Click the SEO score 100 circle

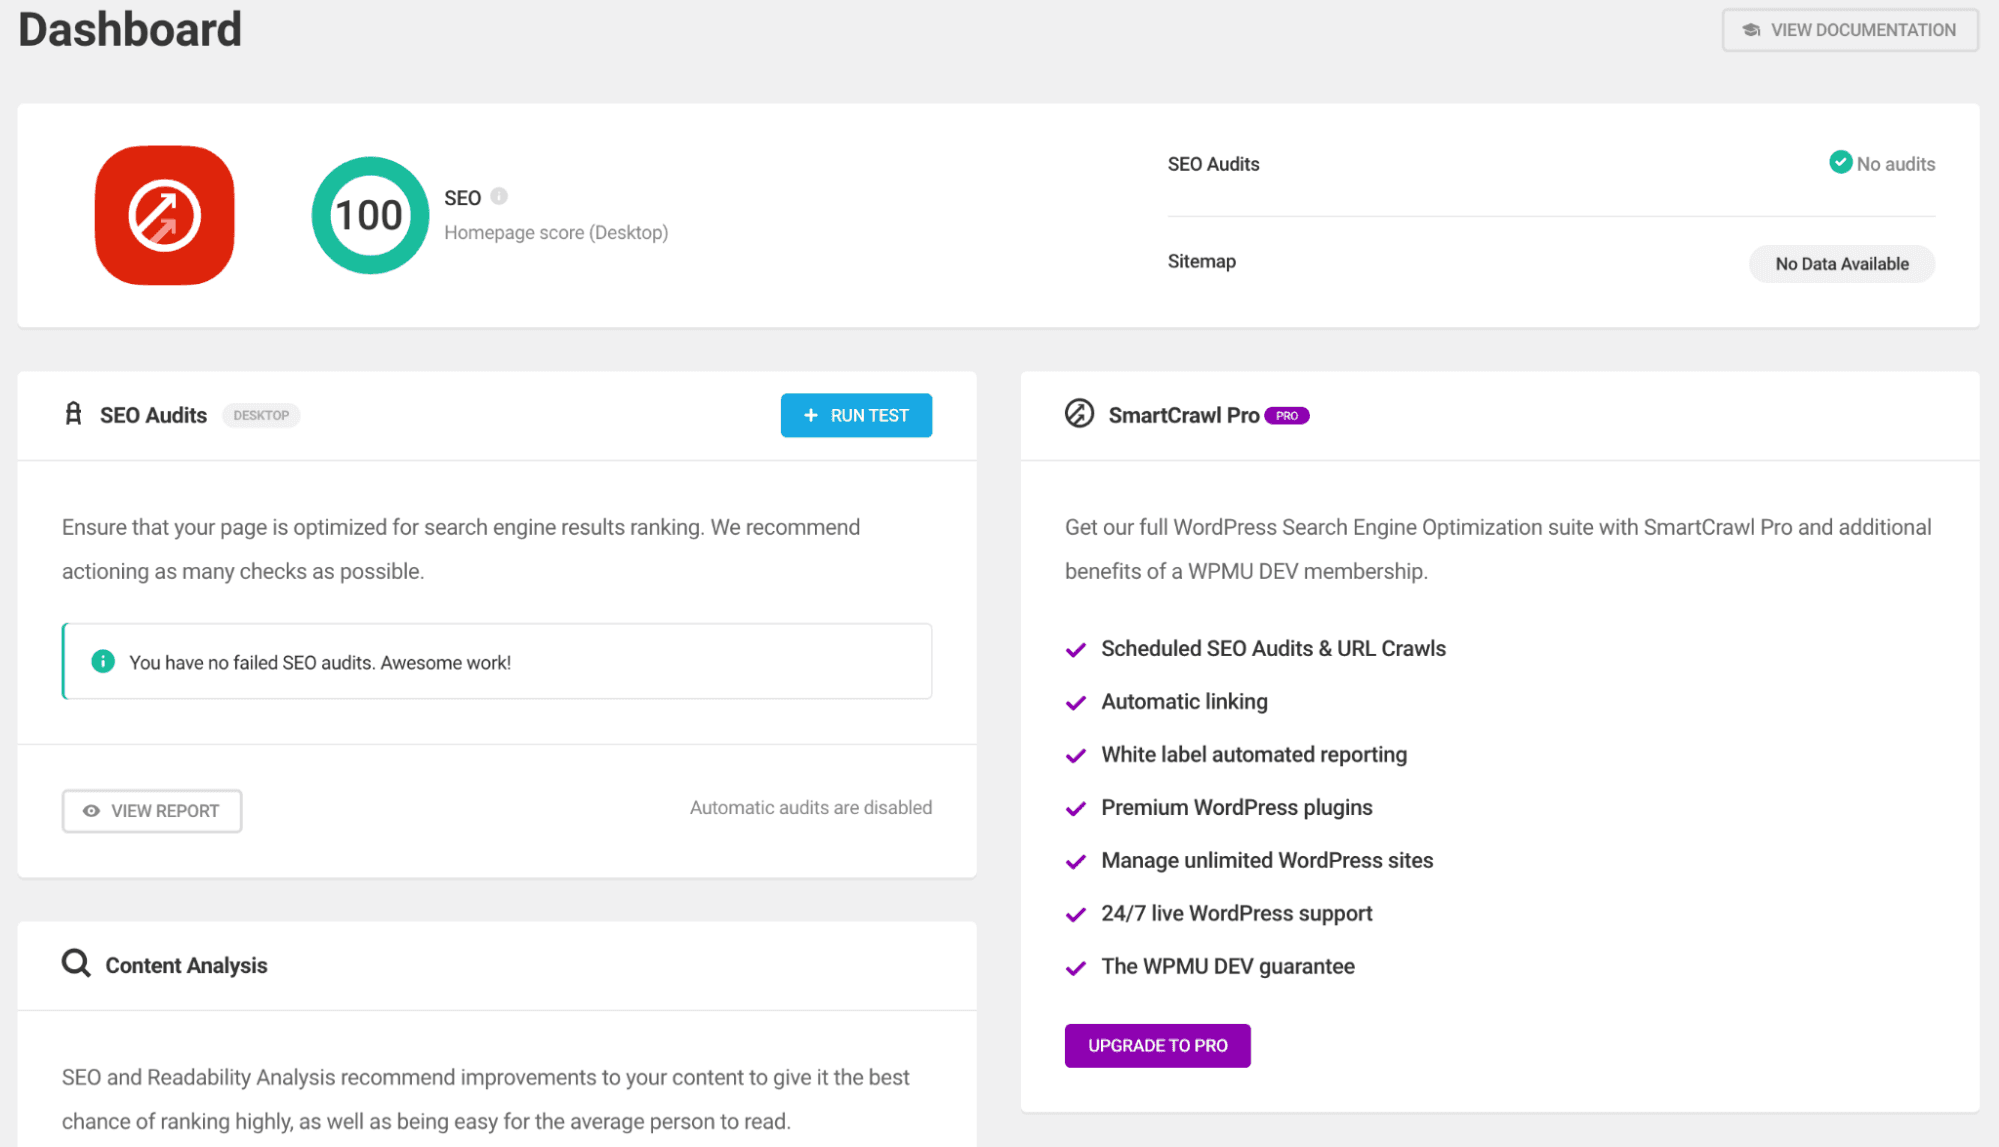coord(370,215)
